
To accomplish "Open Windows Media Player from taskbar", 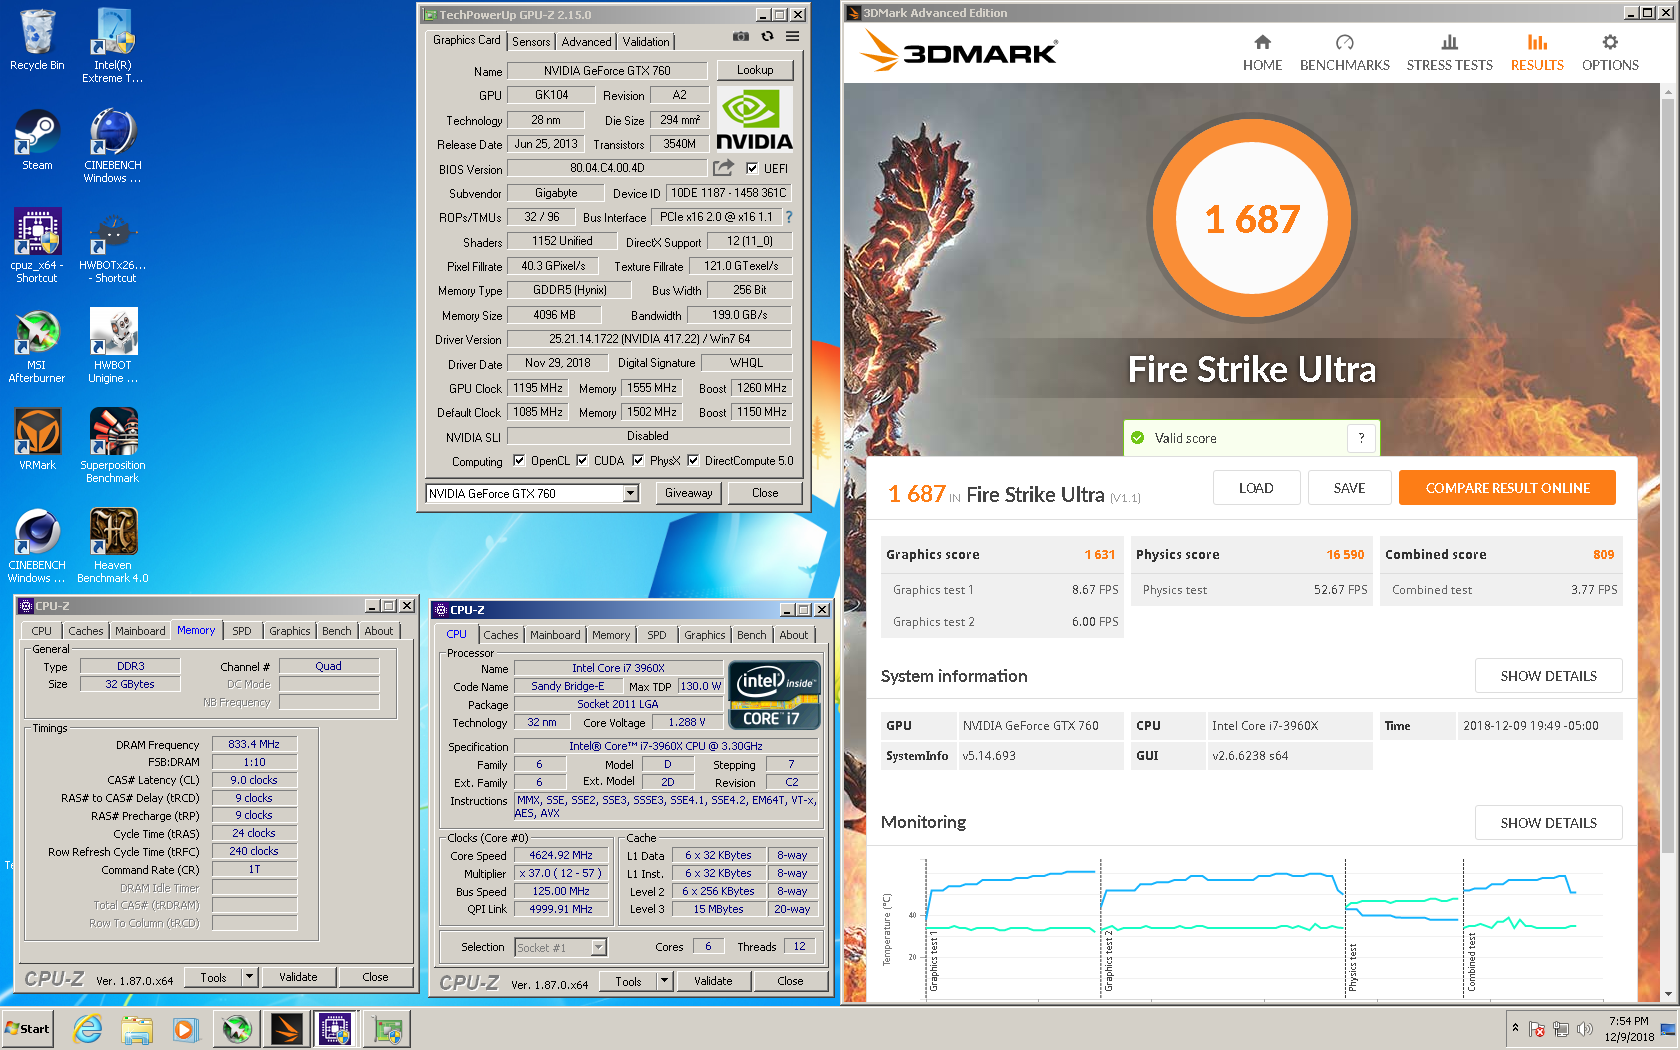I will pos(185,1029).
